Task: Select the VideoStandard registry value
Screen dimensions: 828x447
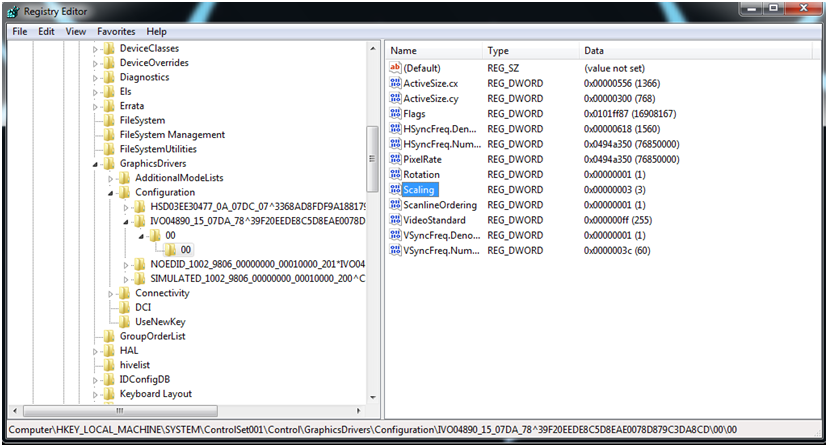Action: pos(434,220)
